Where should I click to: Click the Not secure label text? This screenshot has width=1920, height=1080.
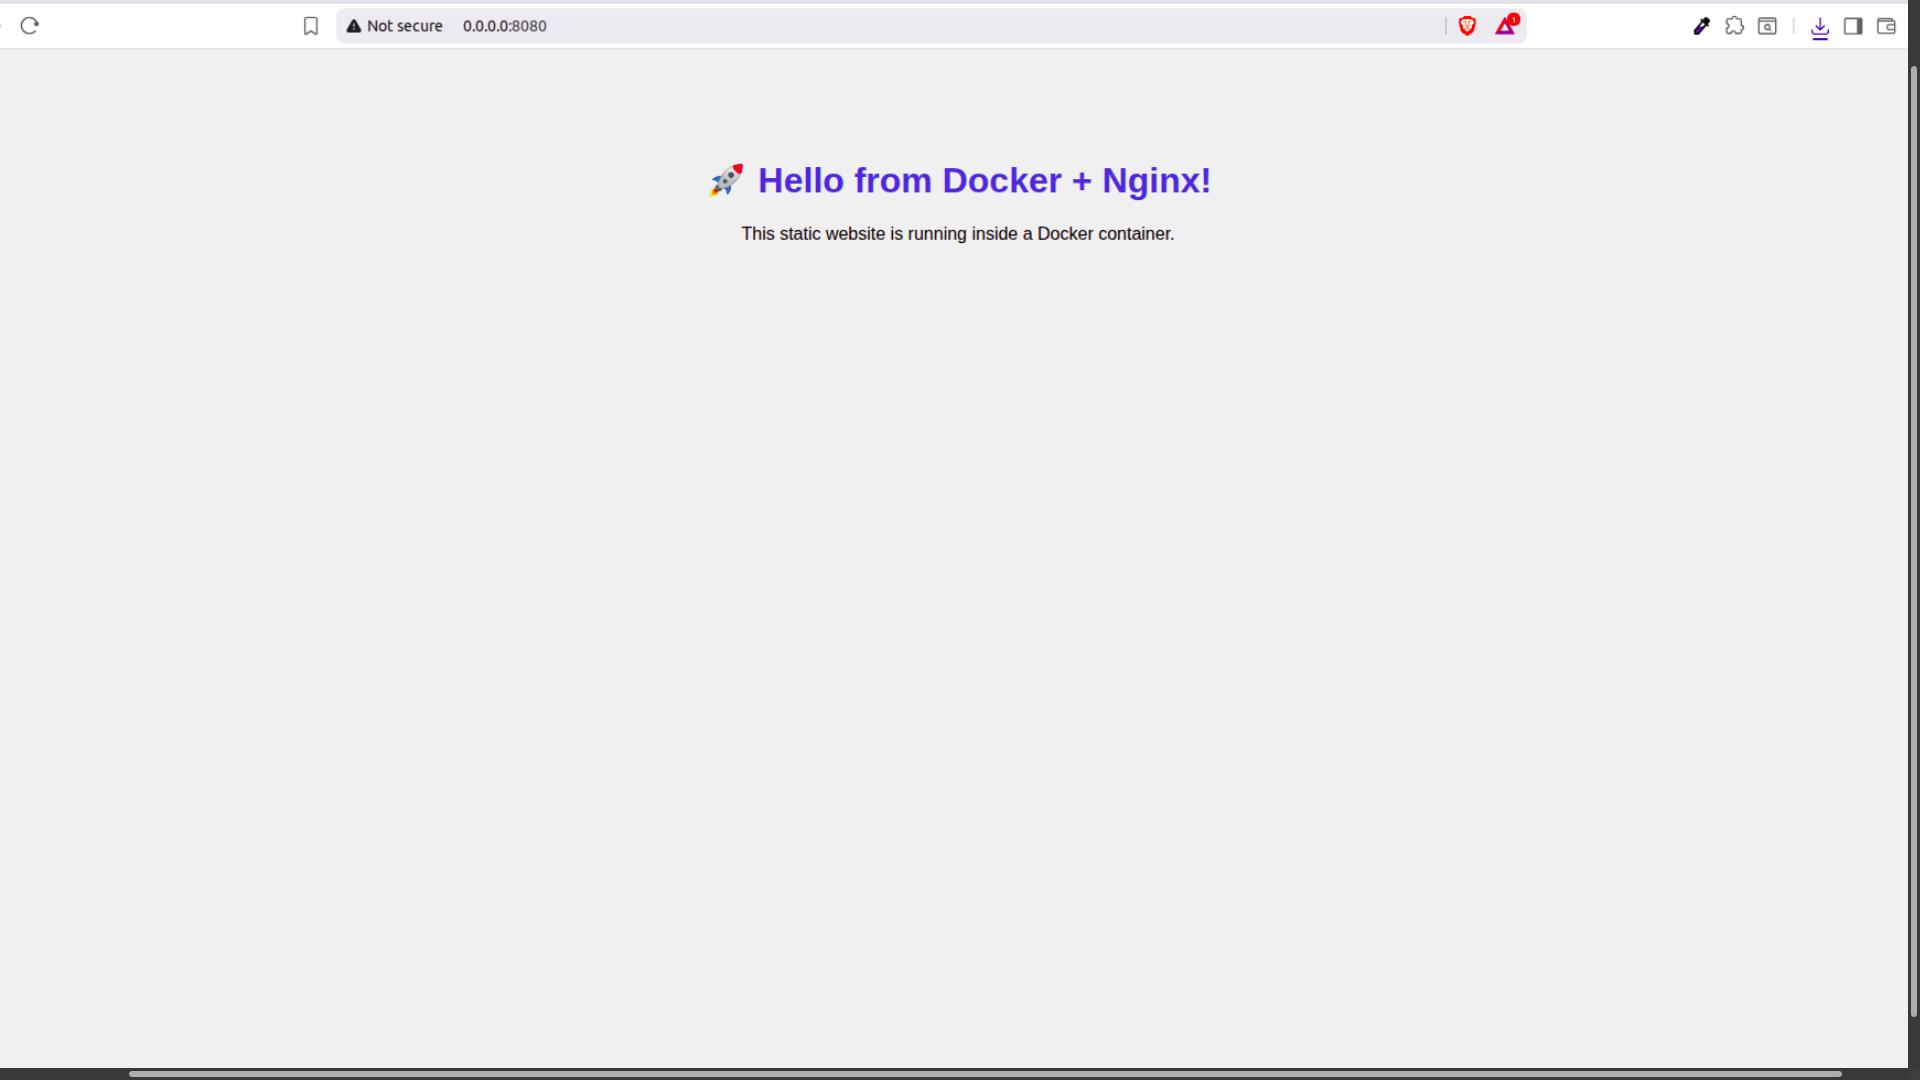tap(404, 26)
